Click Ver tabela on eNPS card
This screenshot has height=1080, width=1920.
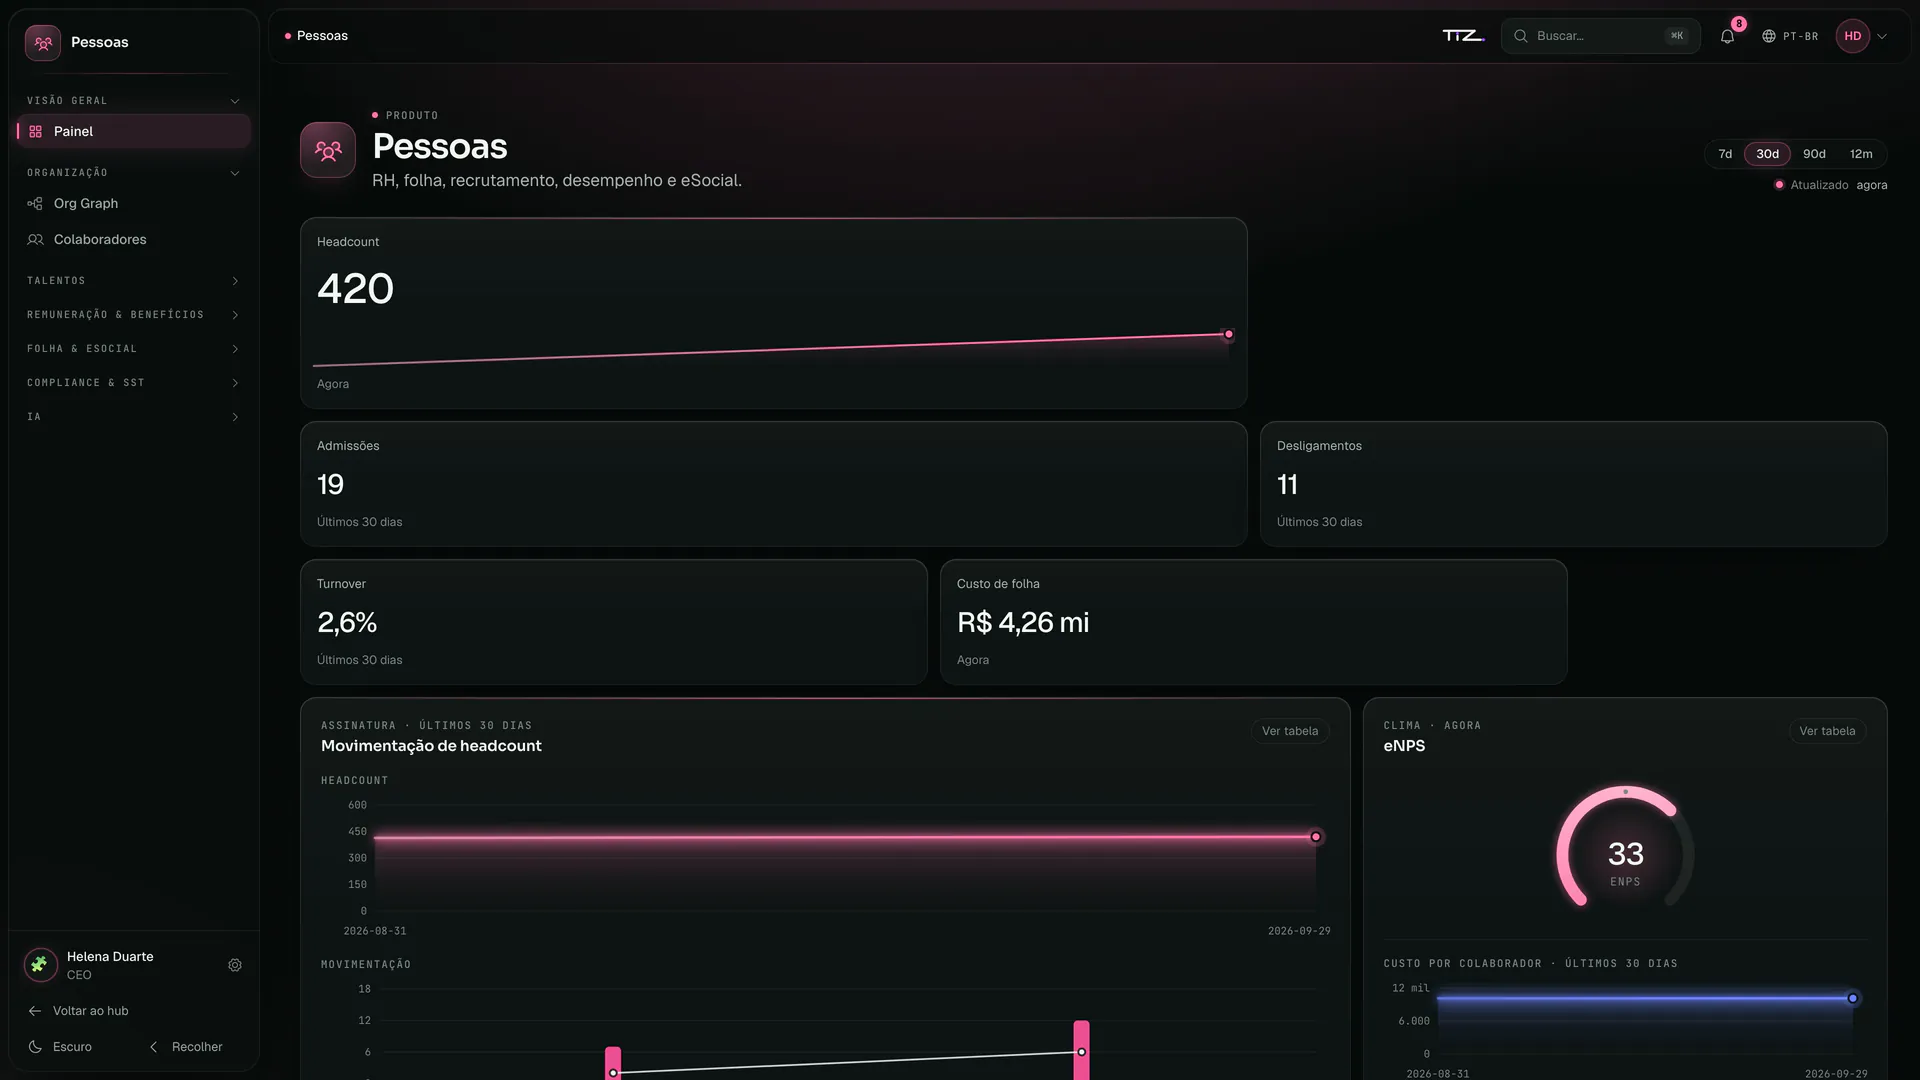pyautogui.click(x=1827, y=731)
